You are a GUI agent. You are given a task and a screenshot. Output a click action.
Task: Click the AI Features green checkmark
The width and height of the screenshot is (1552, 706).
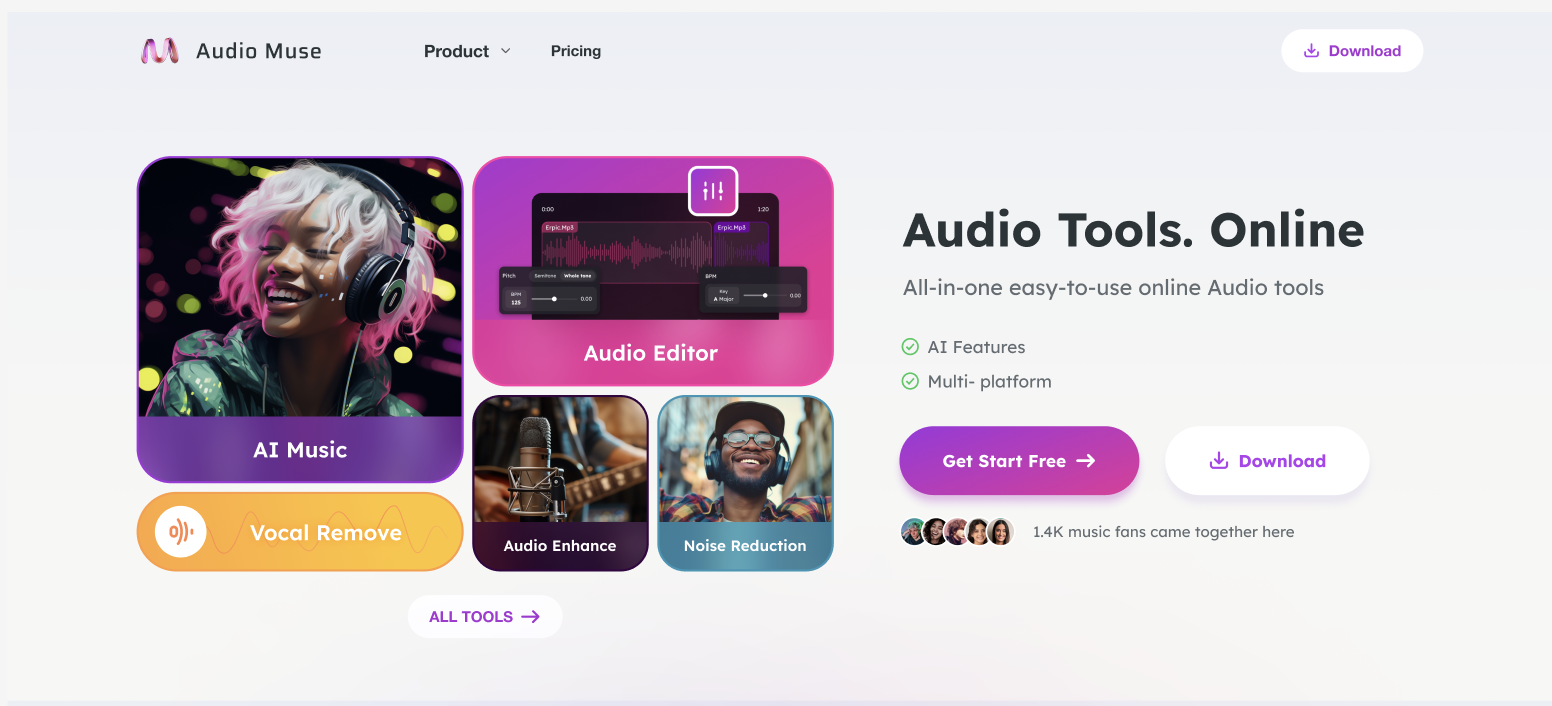tap(910, 347)
